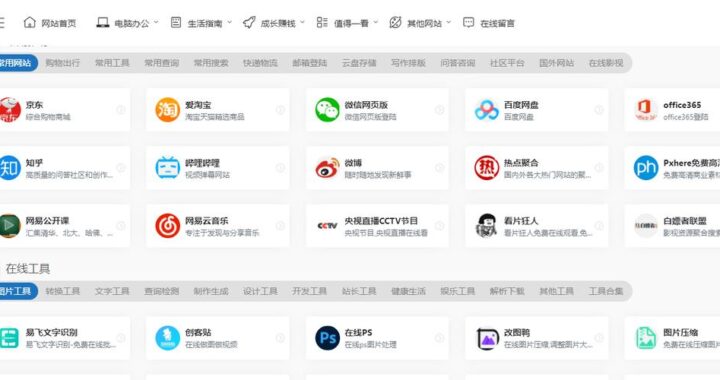
Task: Switch to the 解析下载 tab
Action: click(507, 291)
